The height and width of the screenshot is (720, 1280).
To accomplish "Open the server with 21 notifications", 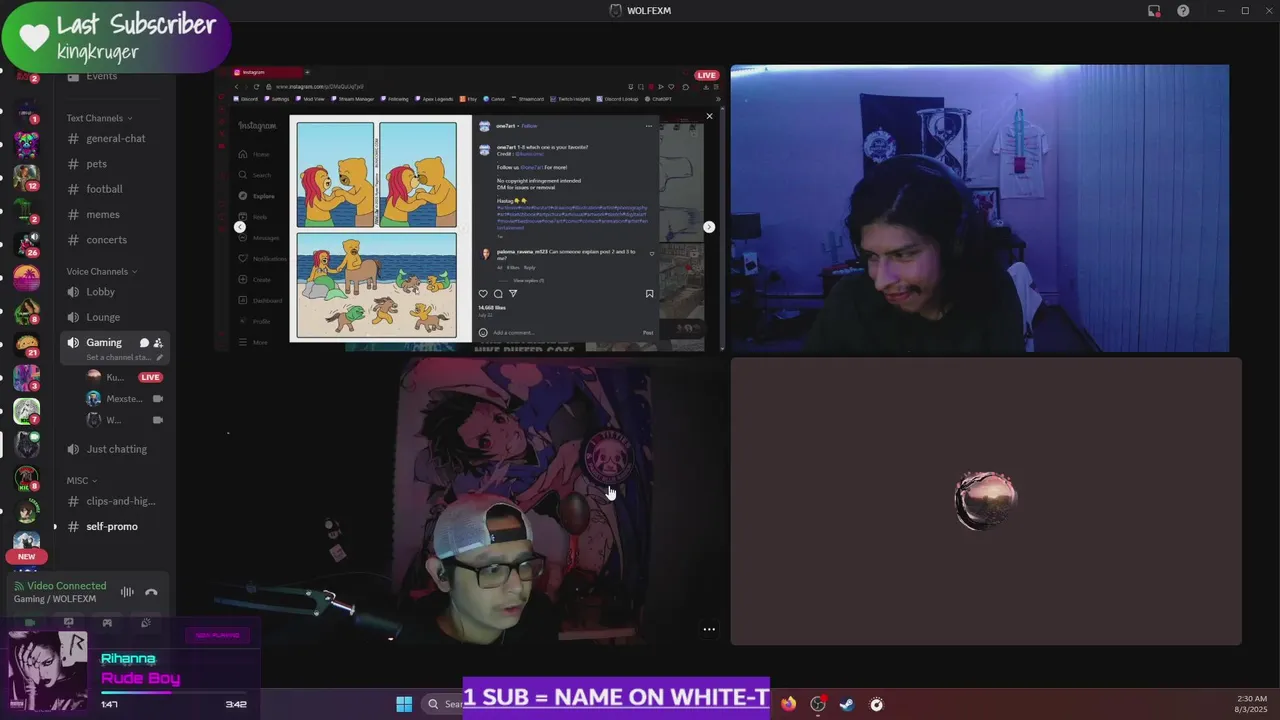I will point(26,344).
